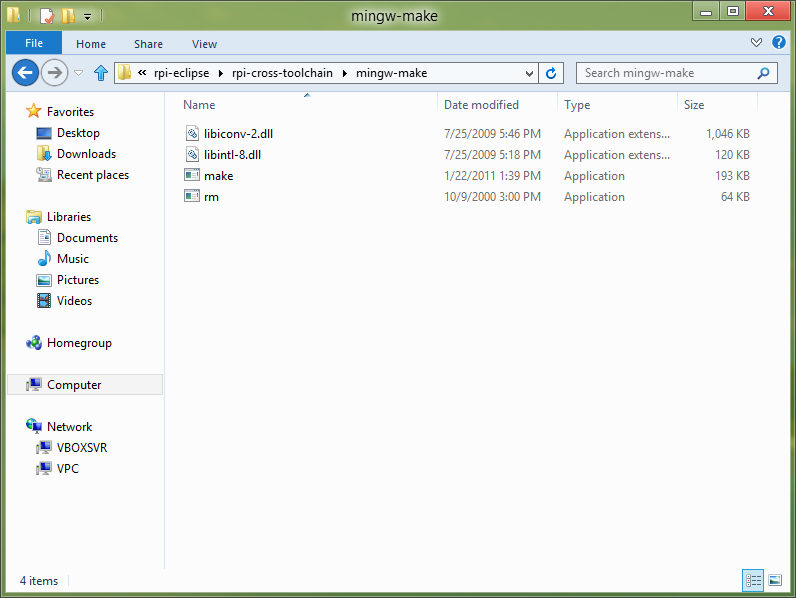This screenshot has height=598, width=796.
Task: Open the File menu tab
Action: [x=34, y=43]
